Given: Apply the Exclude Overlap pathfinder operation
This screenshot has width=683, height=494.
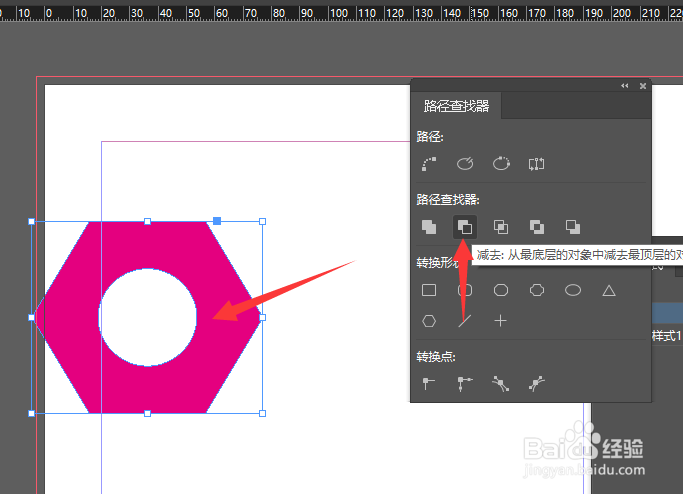Looking at the screenshot, I should (537, 227).
